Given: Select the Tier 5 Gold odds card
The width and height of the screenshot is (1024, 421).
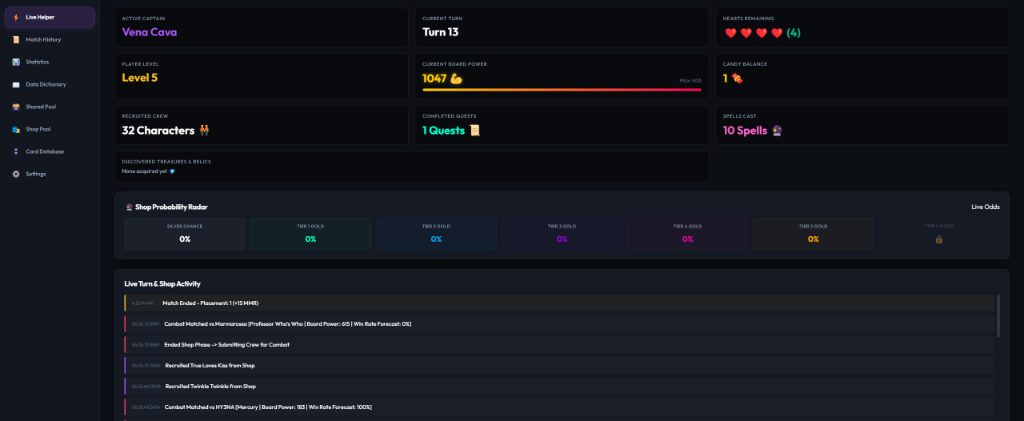Looking at the screenshot, I should click(x=813, y=234).
